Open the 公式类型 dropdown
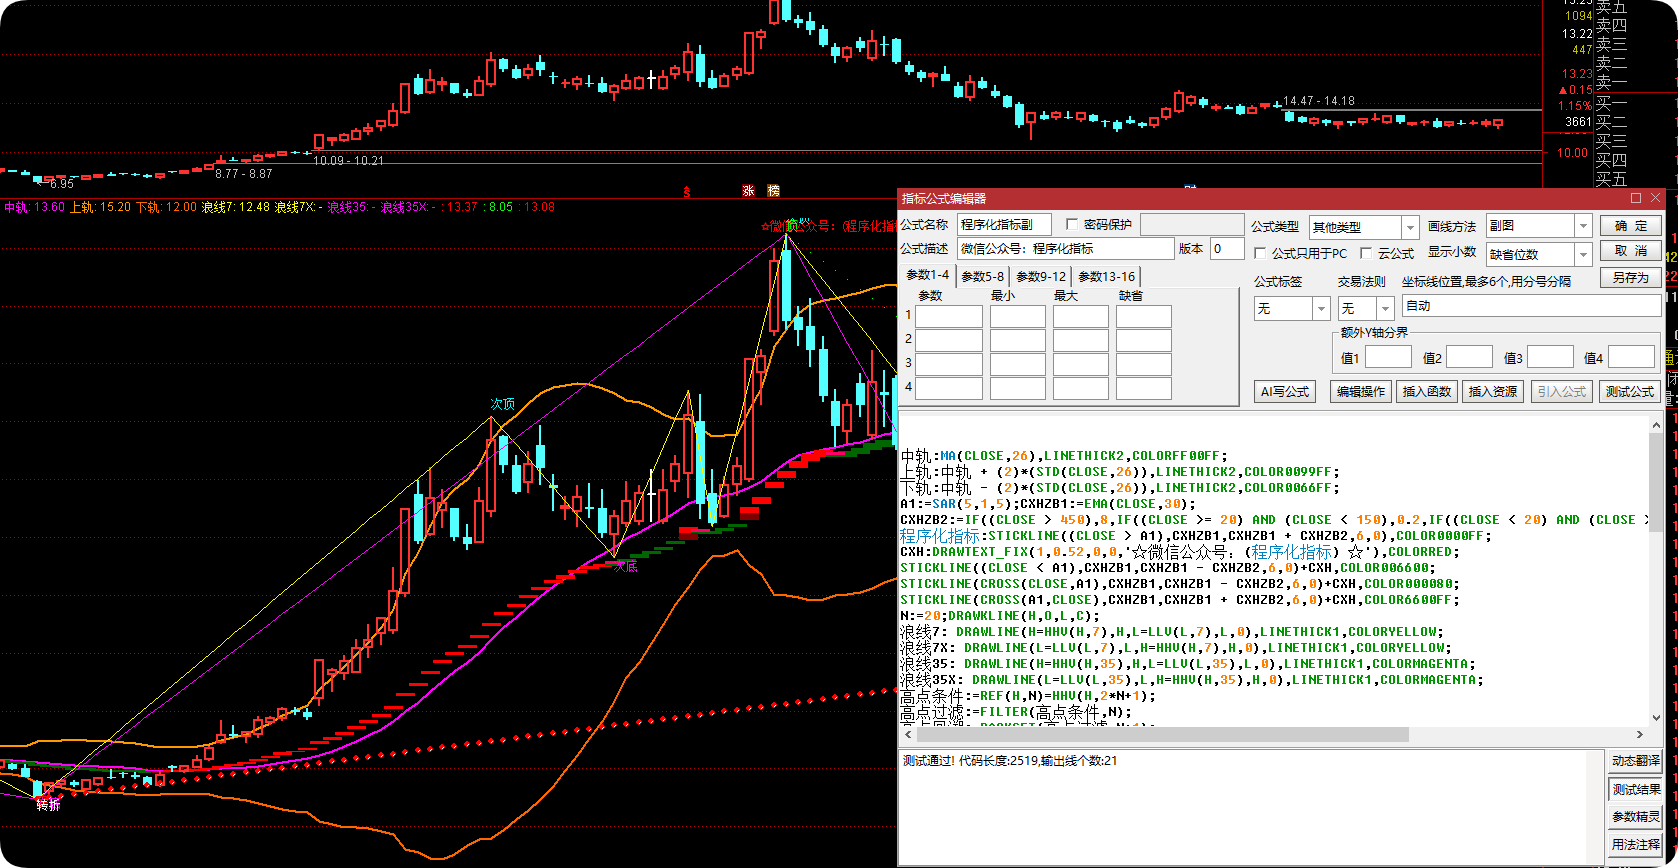 (x=1410, y=227)
